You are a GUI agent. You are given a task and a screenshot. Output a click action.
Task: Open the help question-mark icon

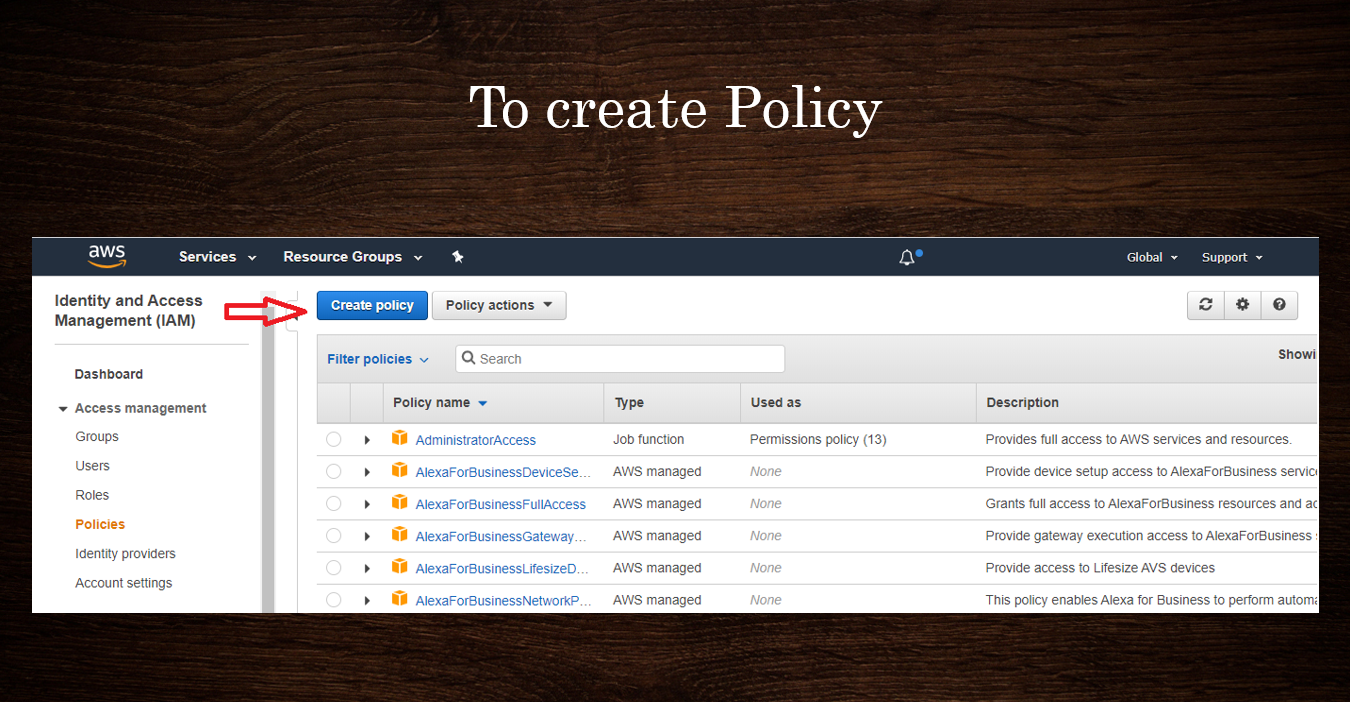point(1279,305)
